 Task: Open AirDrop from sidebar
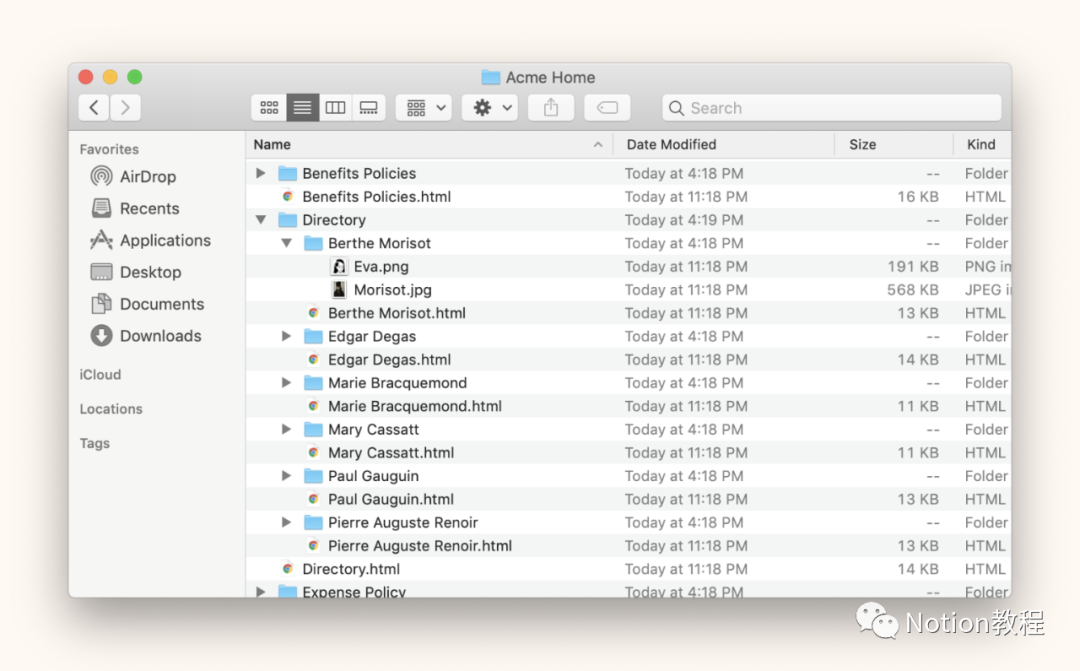tap(147, 177)
